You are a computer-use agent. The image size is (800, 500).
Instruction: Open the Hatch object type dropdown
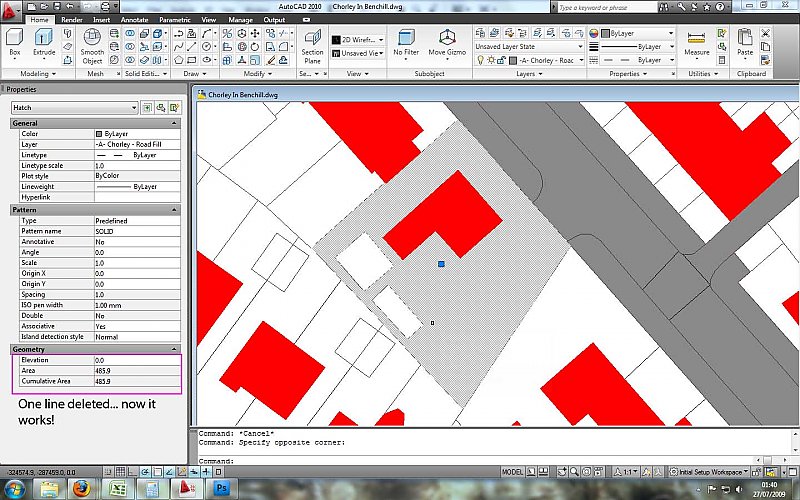74,107
